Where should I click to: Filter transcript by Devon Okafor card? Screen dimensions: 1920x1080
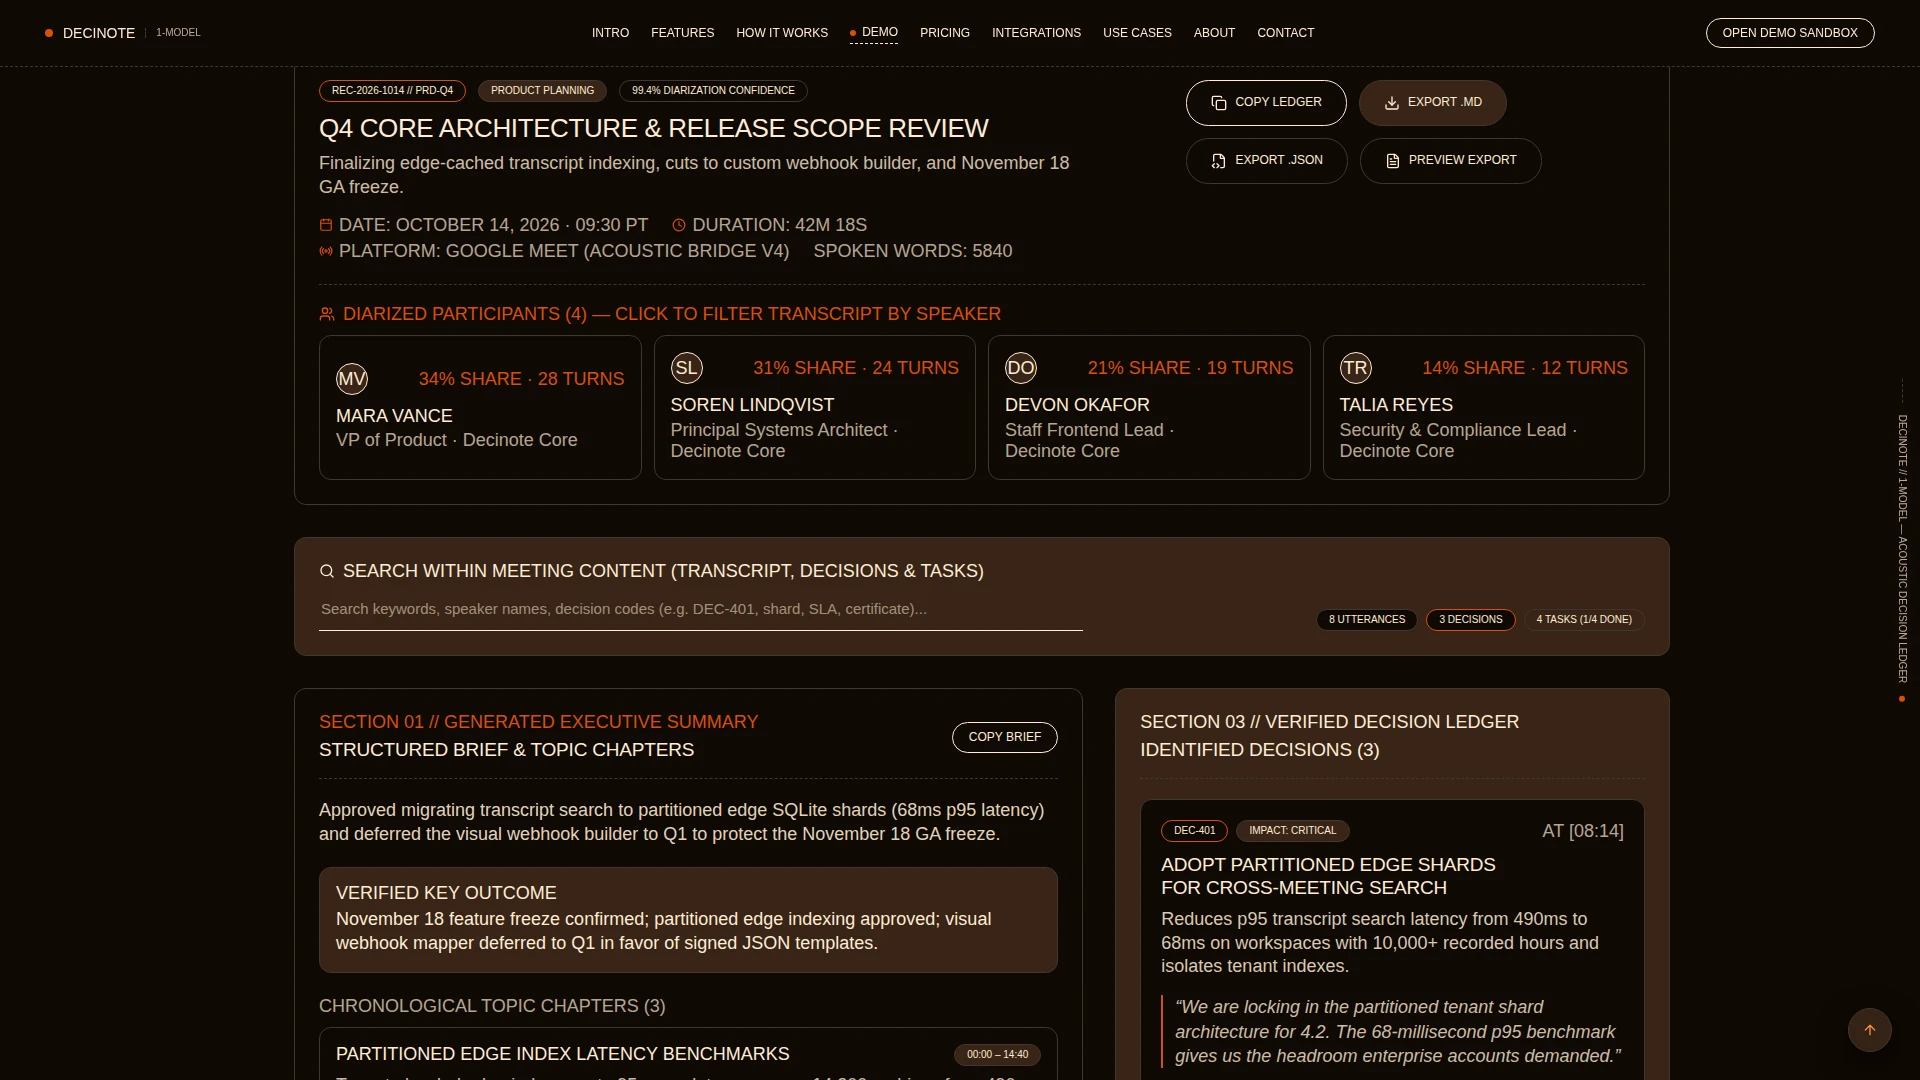pos(1149,408)
